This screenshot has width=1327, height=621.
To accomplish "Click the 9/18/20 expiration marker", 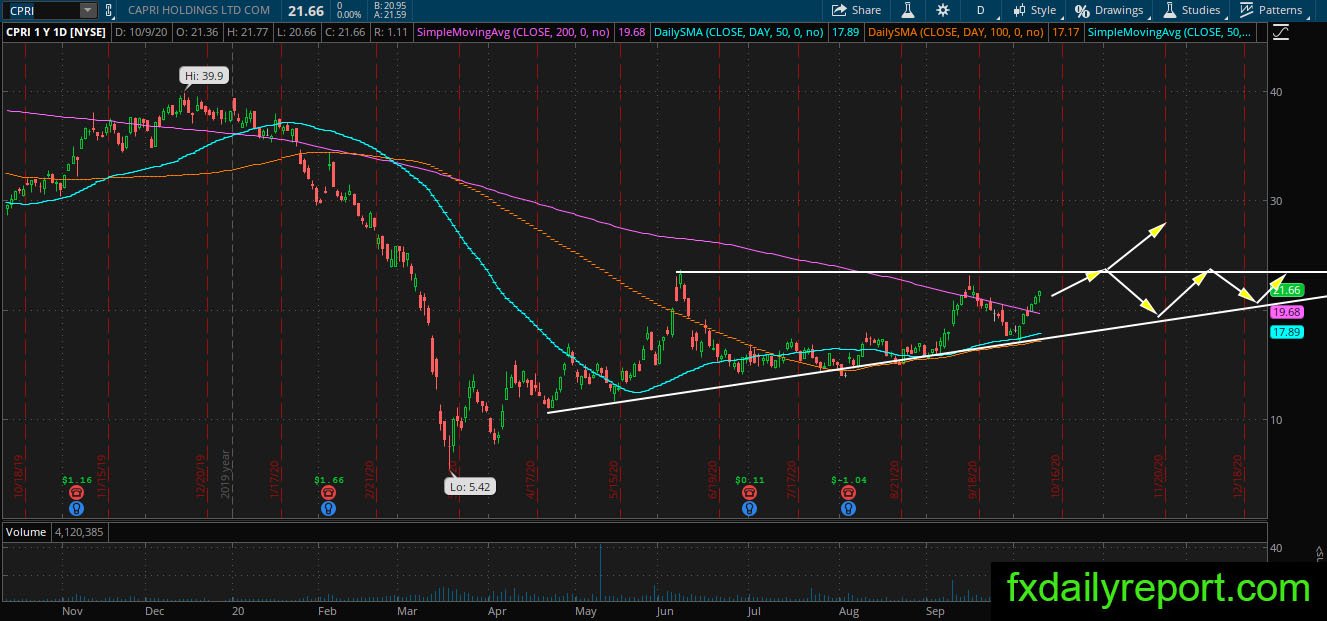I will (972, 479).
